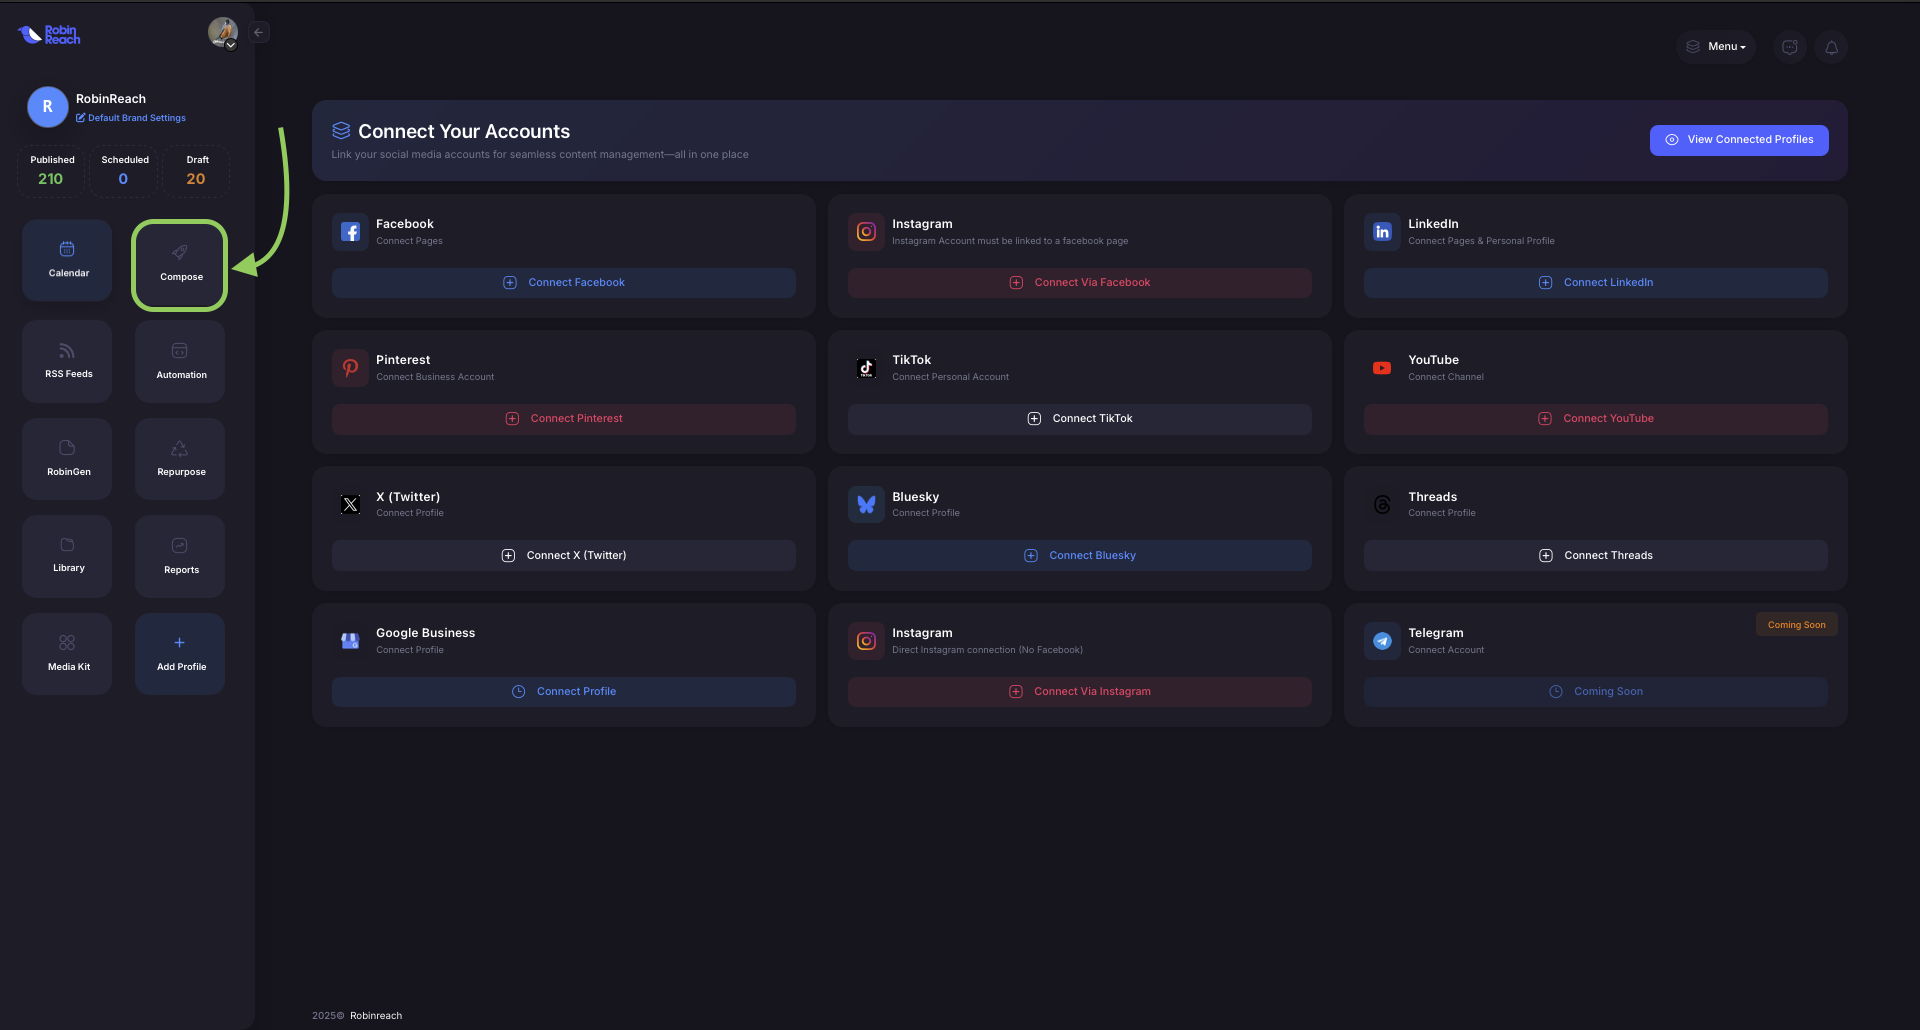Click the LinkedIn logo icon
This screenshot has width=1920, height=1030.
pyautogui.click(x=1382, y=232)
